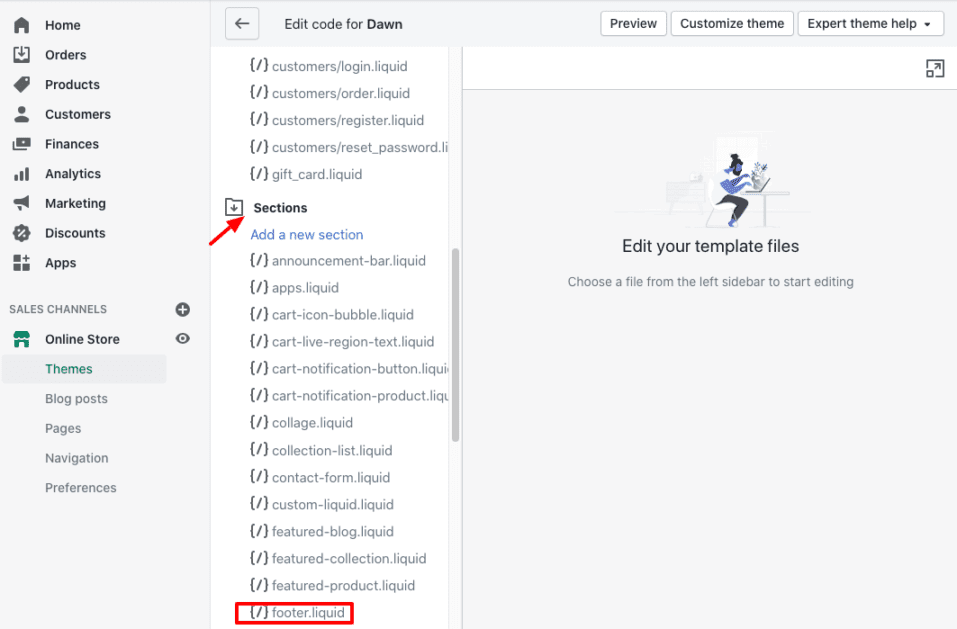The width and height of the screenshot is (957, 629).
Task: Open Marketing section
Action: tap(75, 203)
